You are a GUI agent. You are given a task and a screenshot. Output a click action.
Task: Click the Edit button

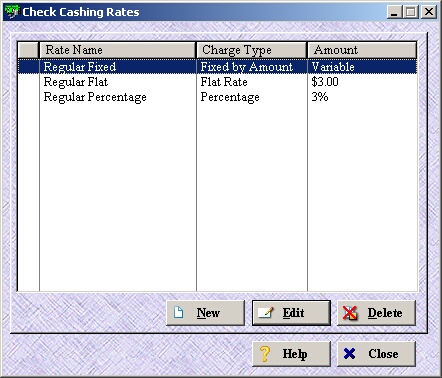click(291, 313)
